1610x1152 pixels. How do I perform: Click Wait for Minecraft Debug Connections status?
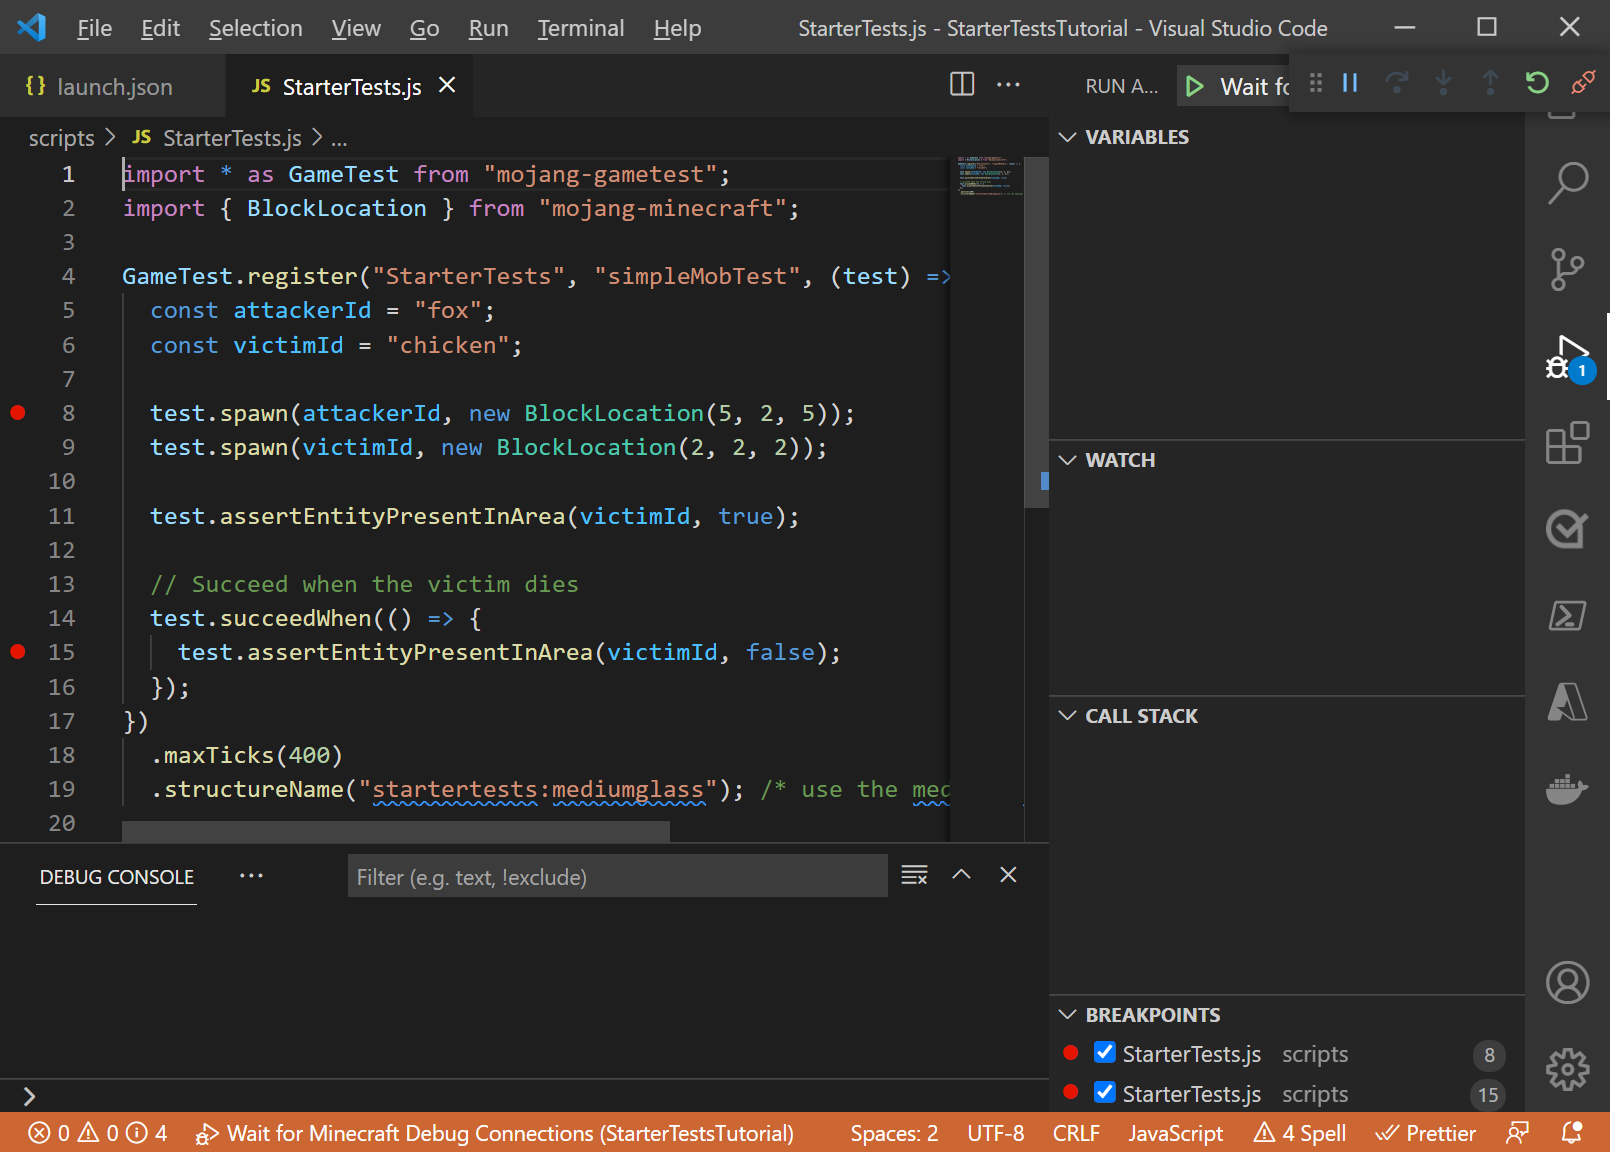[x=494, y=1133]
